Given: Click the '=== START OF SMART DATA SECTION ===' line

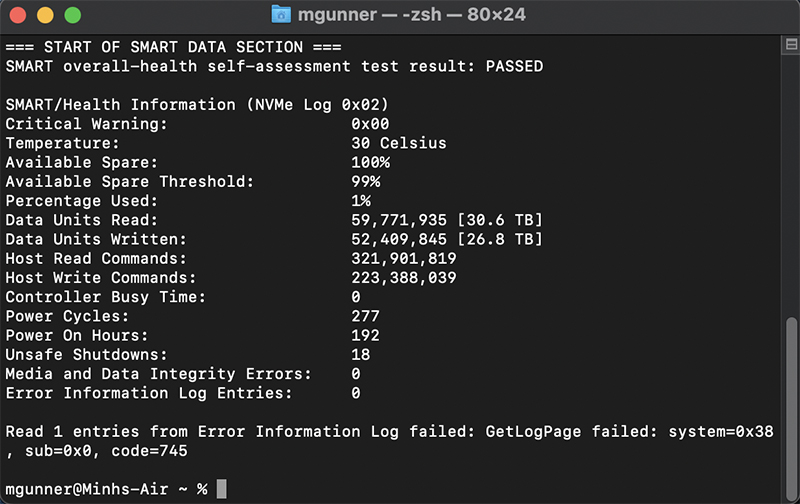Looking at the screenshot, I should (x=173, y=47).
